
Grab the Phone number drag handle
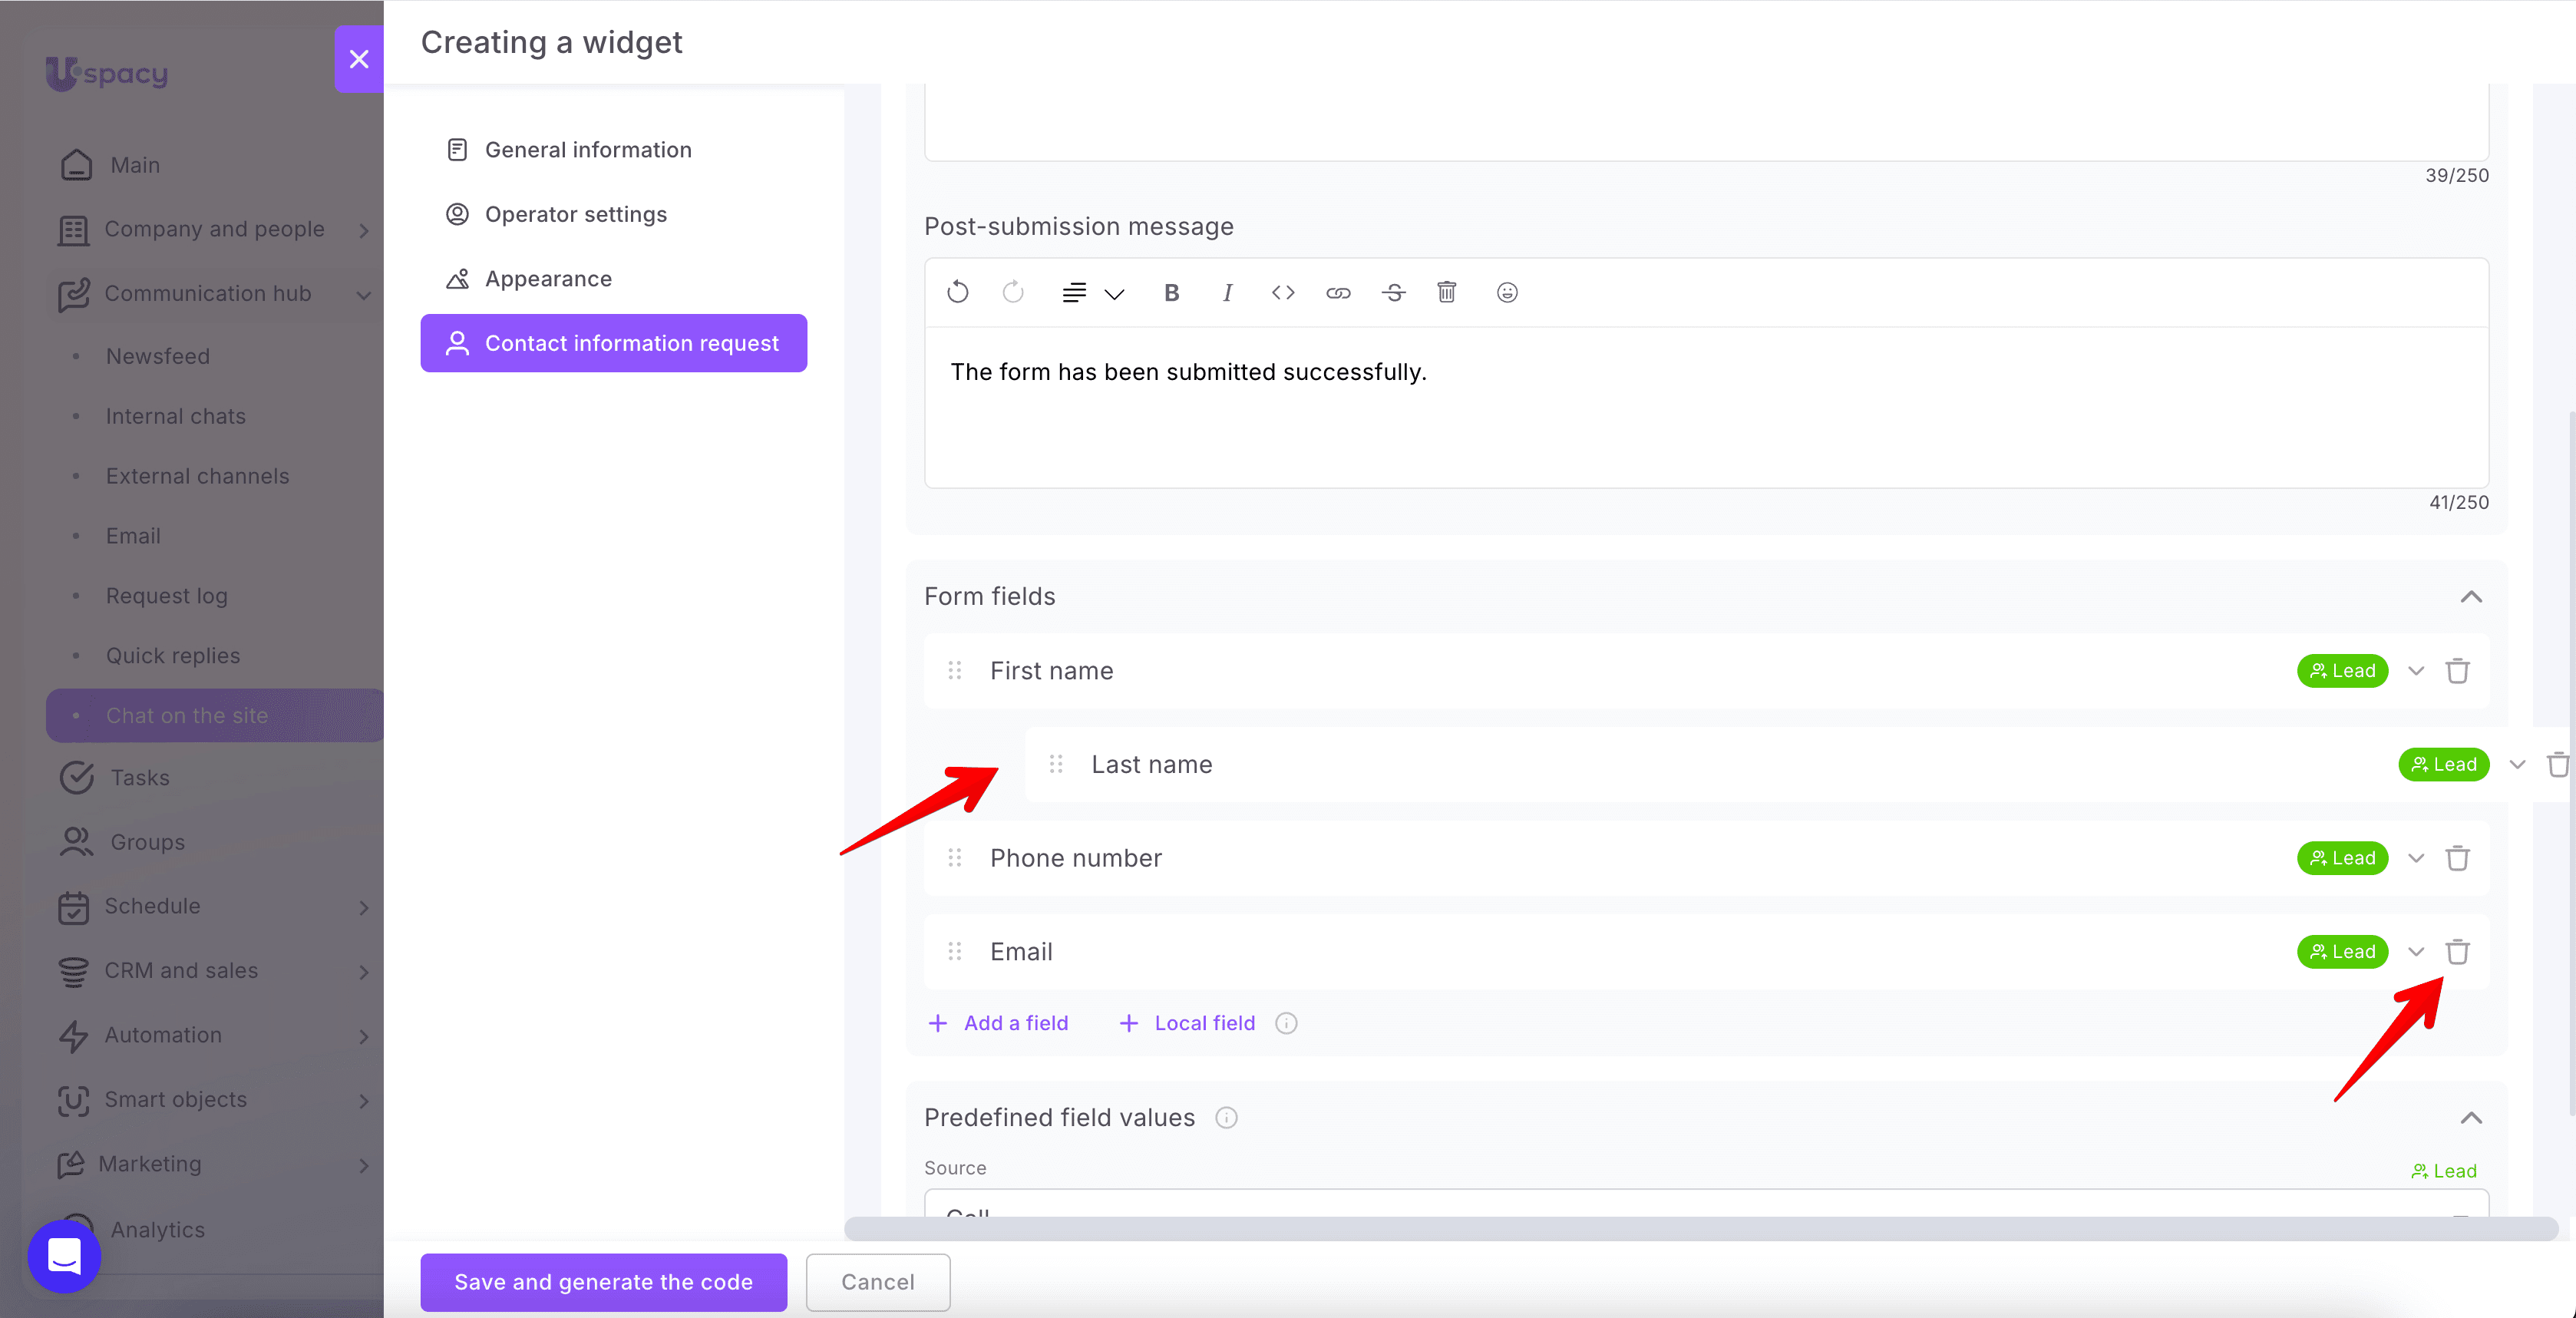(955, 858)
